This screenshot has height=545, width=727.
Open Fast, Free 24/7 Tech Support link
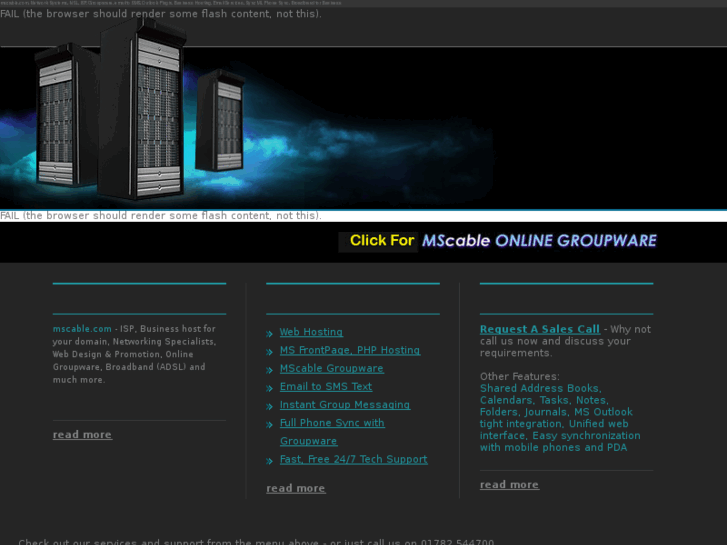tap(353, 459)
